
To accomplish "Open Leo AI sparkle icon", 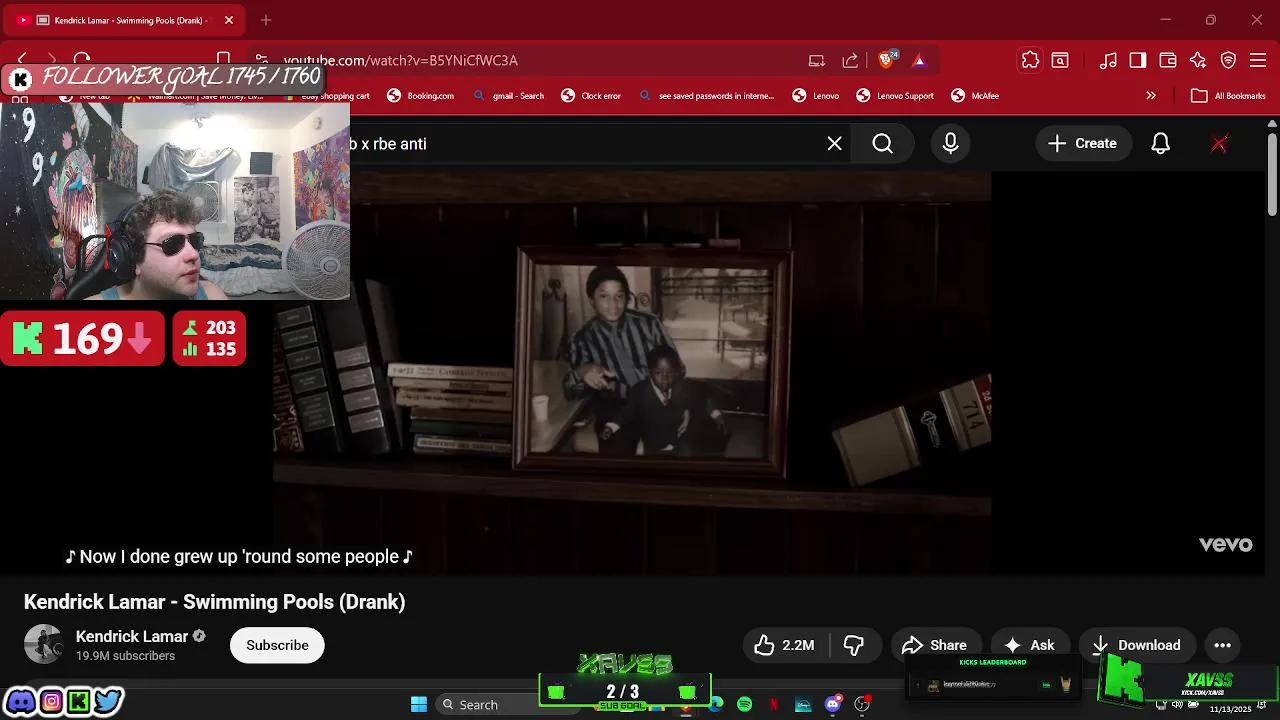I will [1198, 60].
